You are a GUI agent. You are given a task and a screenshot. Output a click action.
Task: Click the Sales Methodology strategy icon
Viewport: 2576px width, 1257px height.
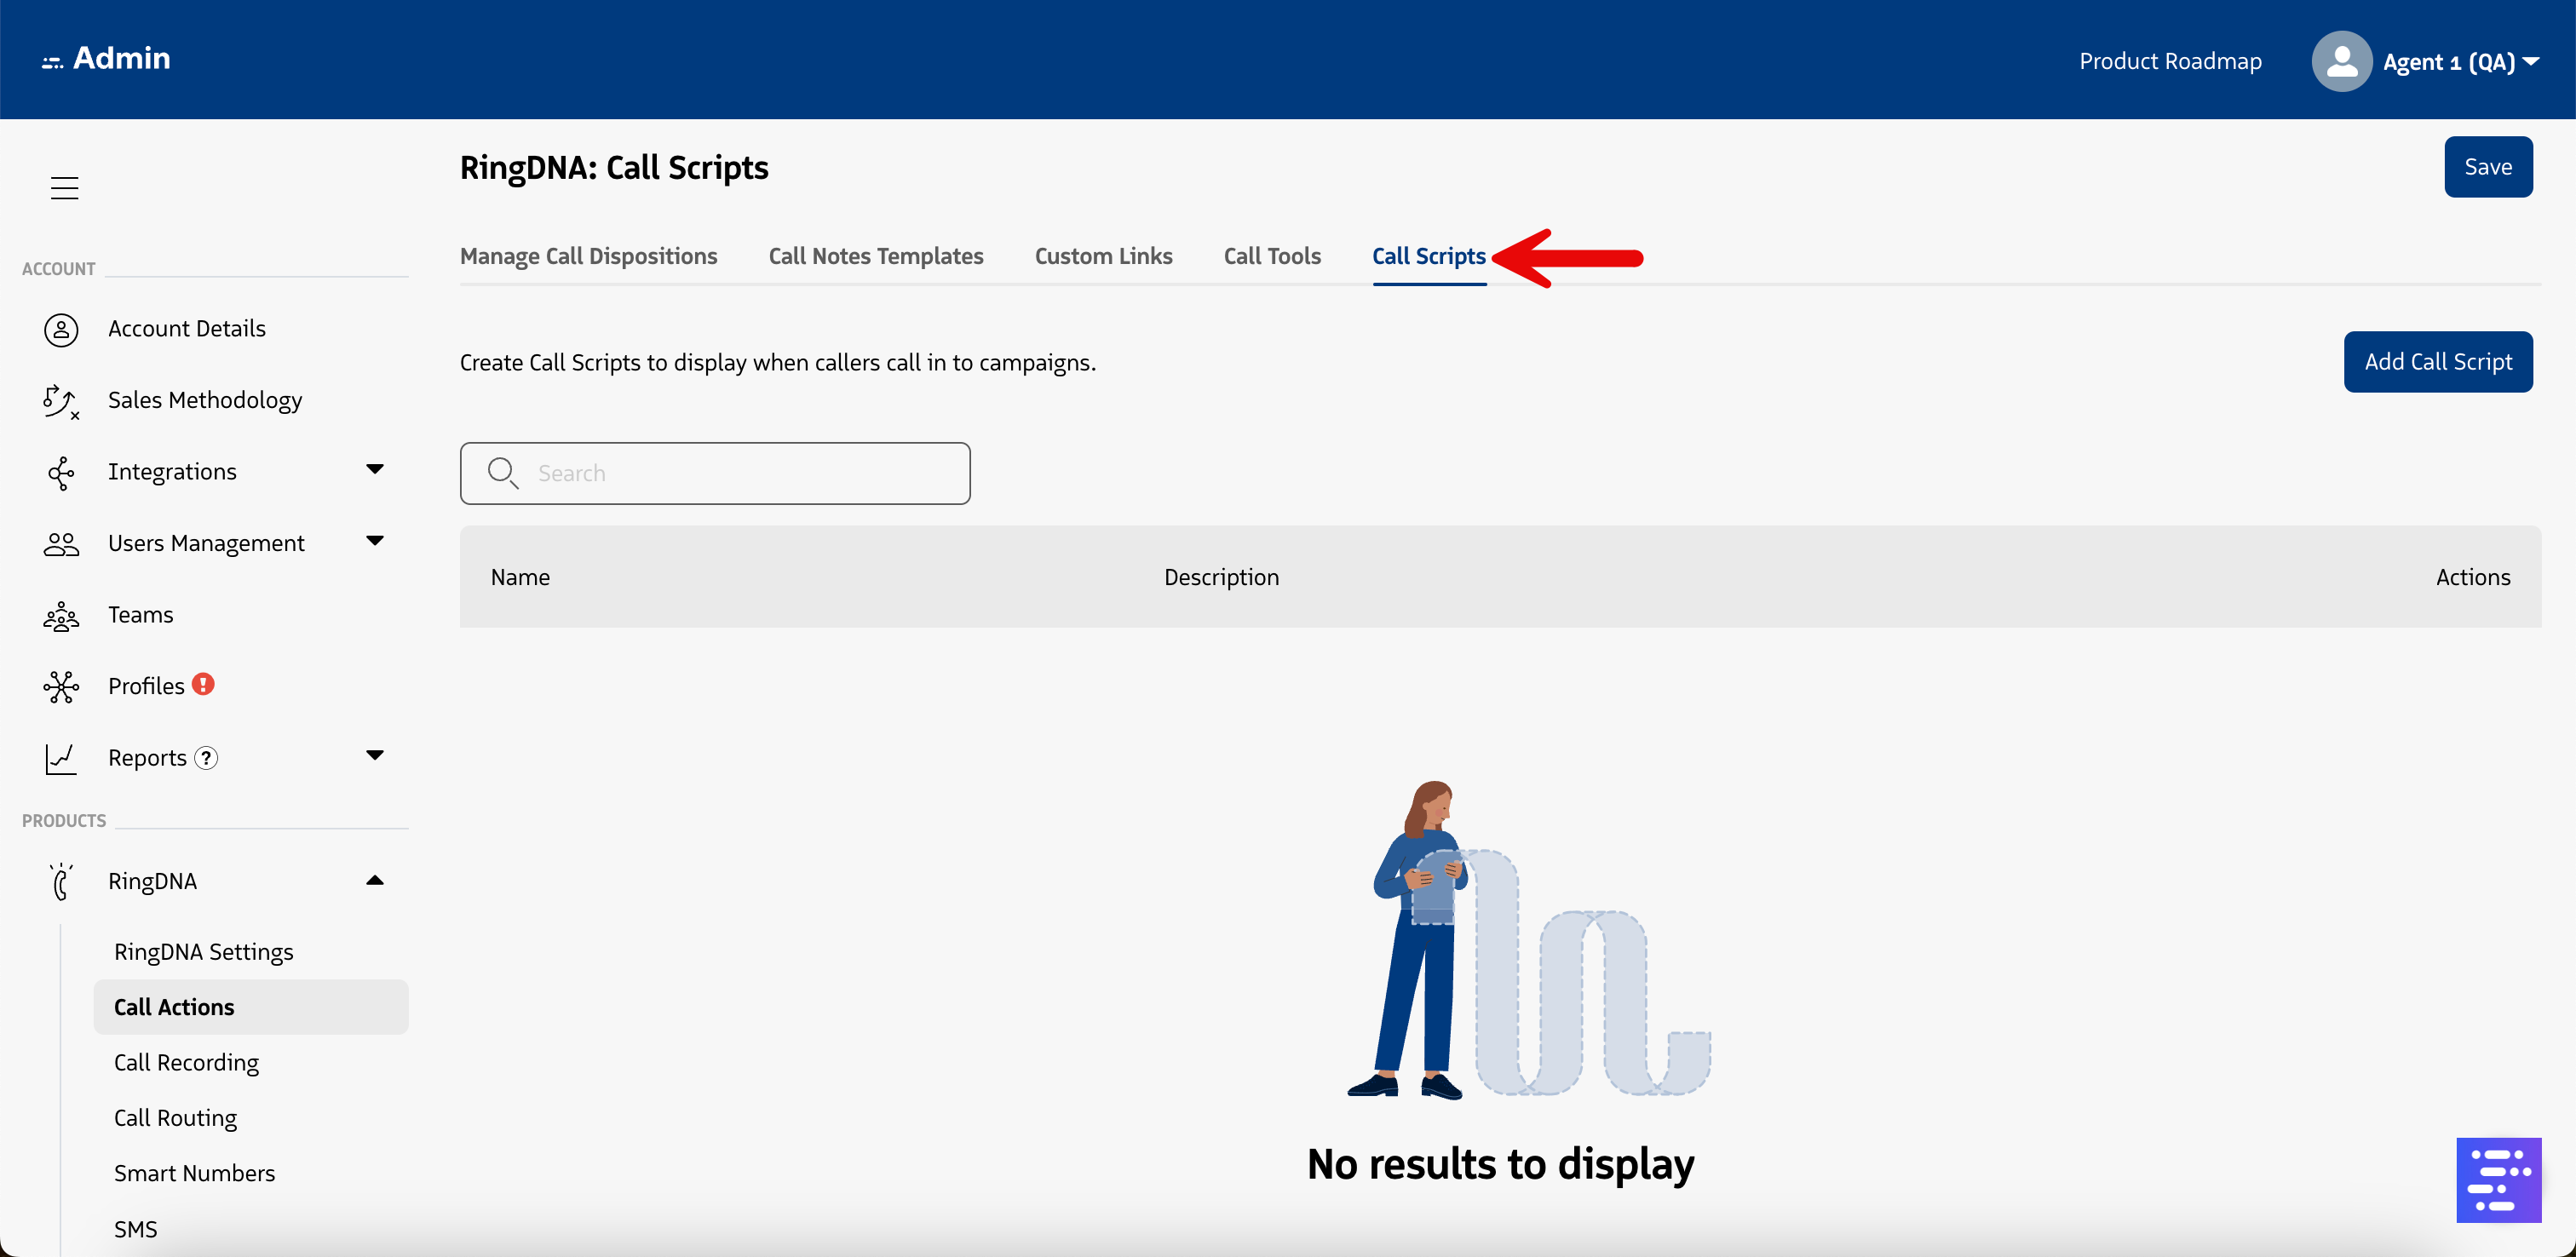point(61,401)
